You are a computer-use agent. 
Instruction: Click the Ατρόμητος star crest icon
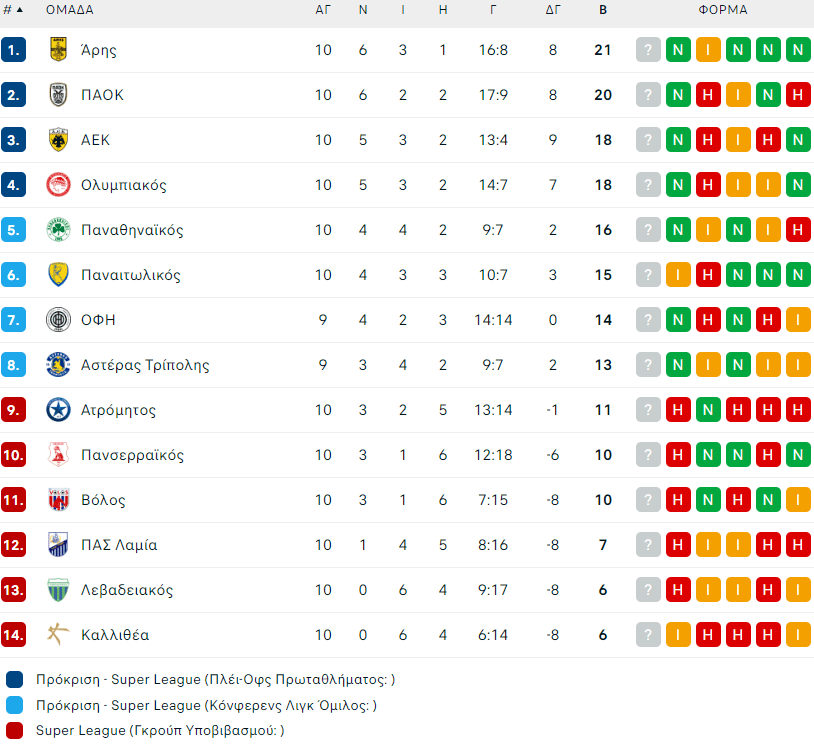58,410
